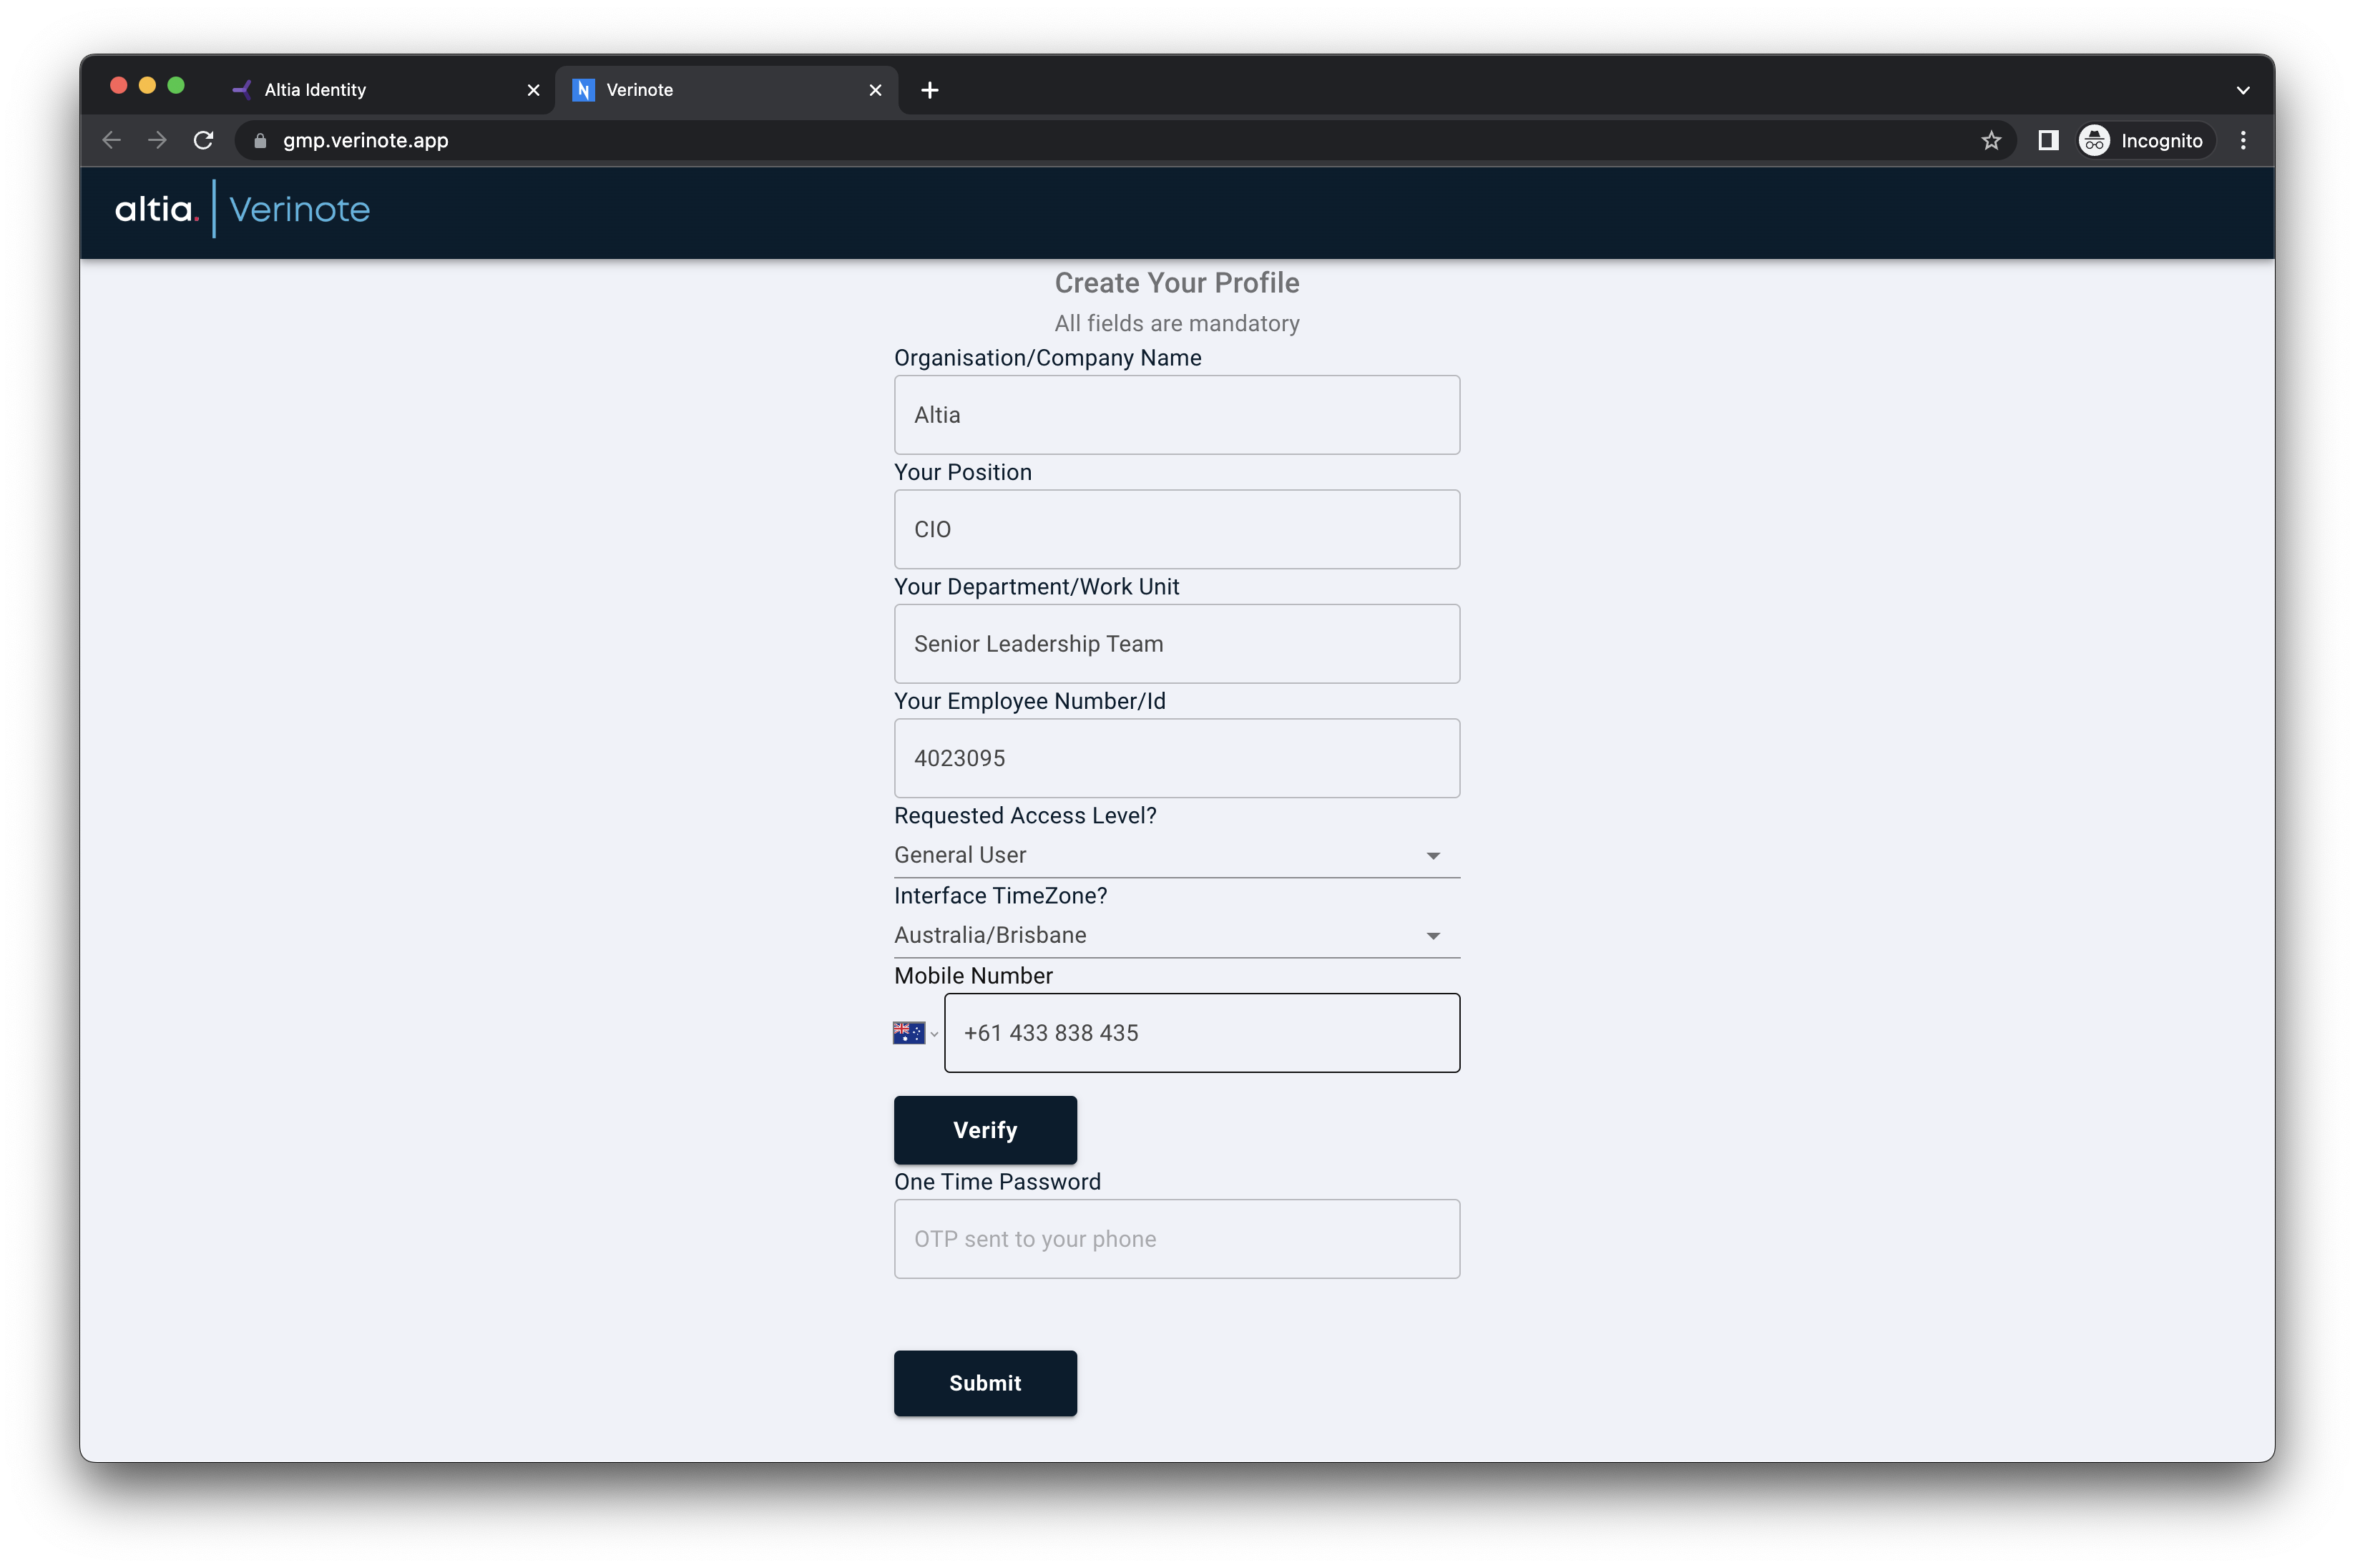2355x1568 pixels.
Task: Click the forward navigation arrow
Action: point(156,140)
